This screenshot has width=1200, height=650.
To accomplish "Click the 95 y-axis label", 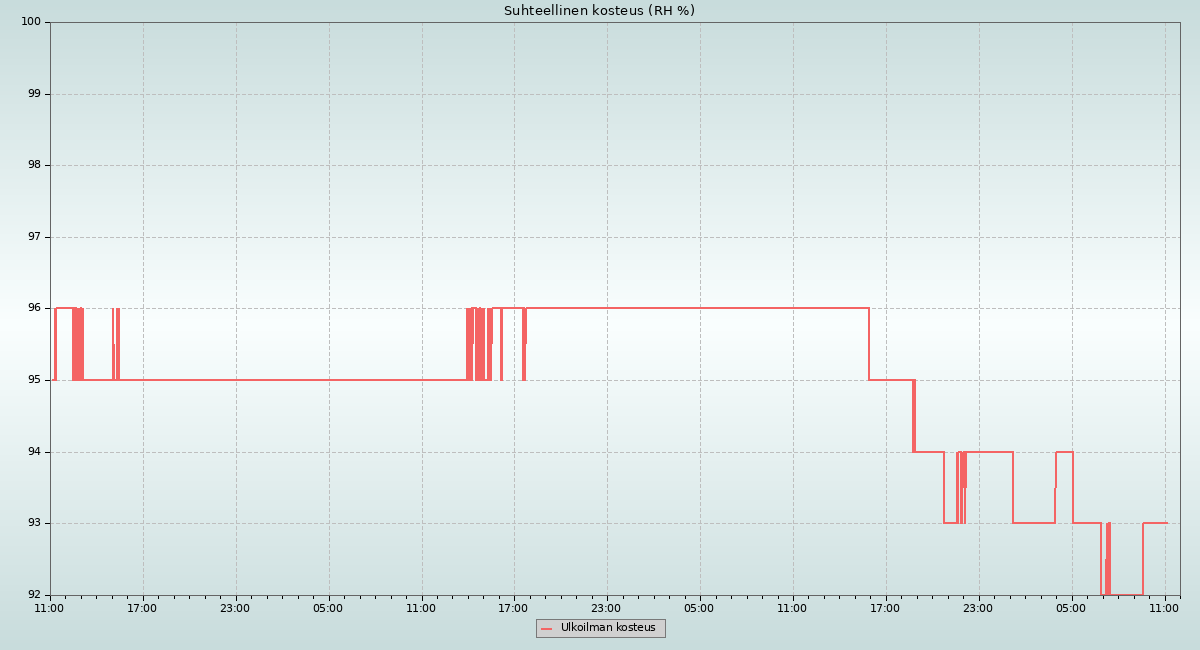I will pos(34,380).
